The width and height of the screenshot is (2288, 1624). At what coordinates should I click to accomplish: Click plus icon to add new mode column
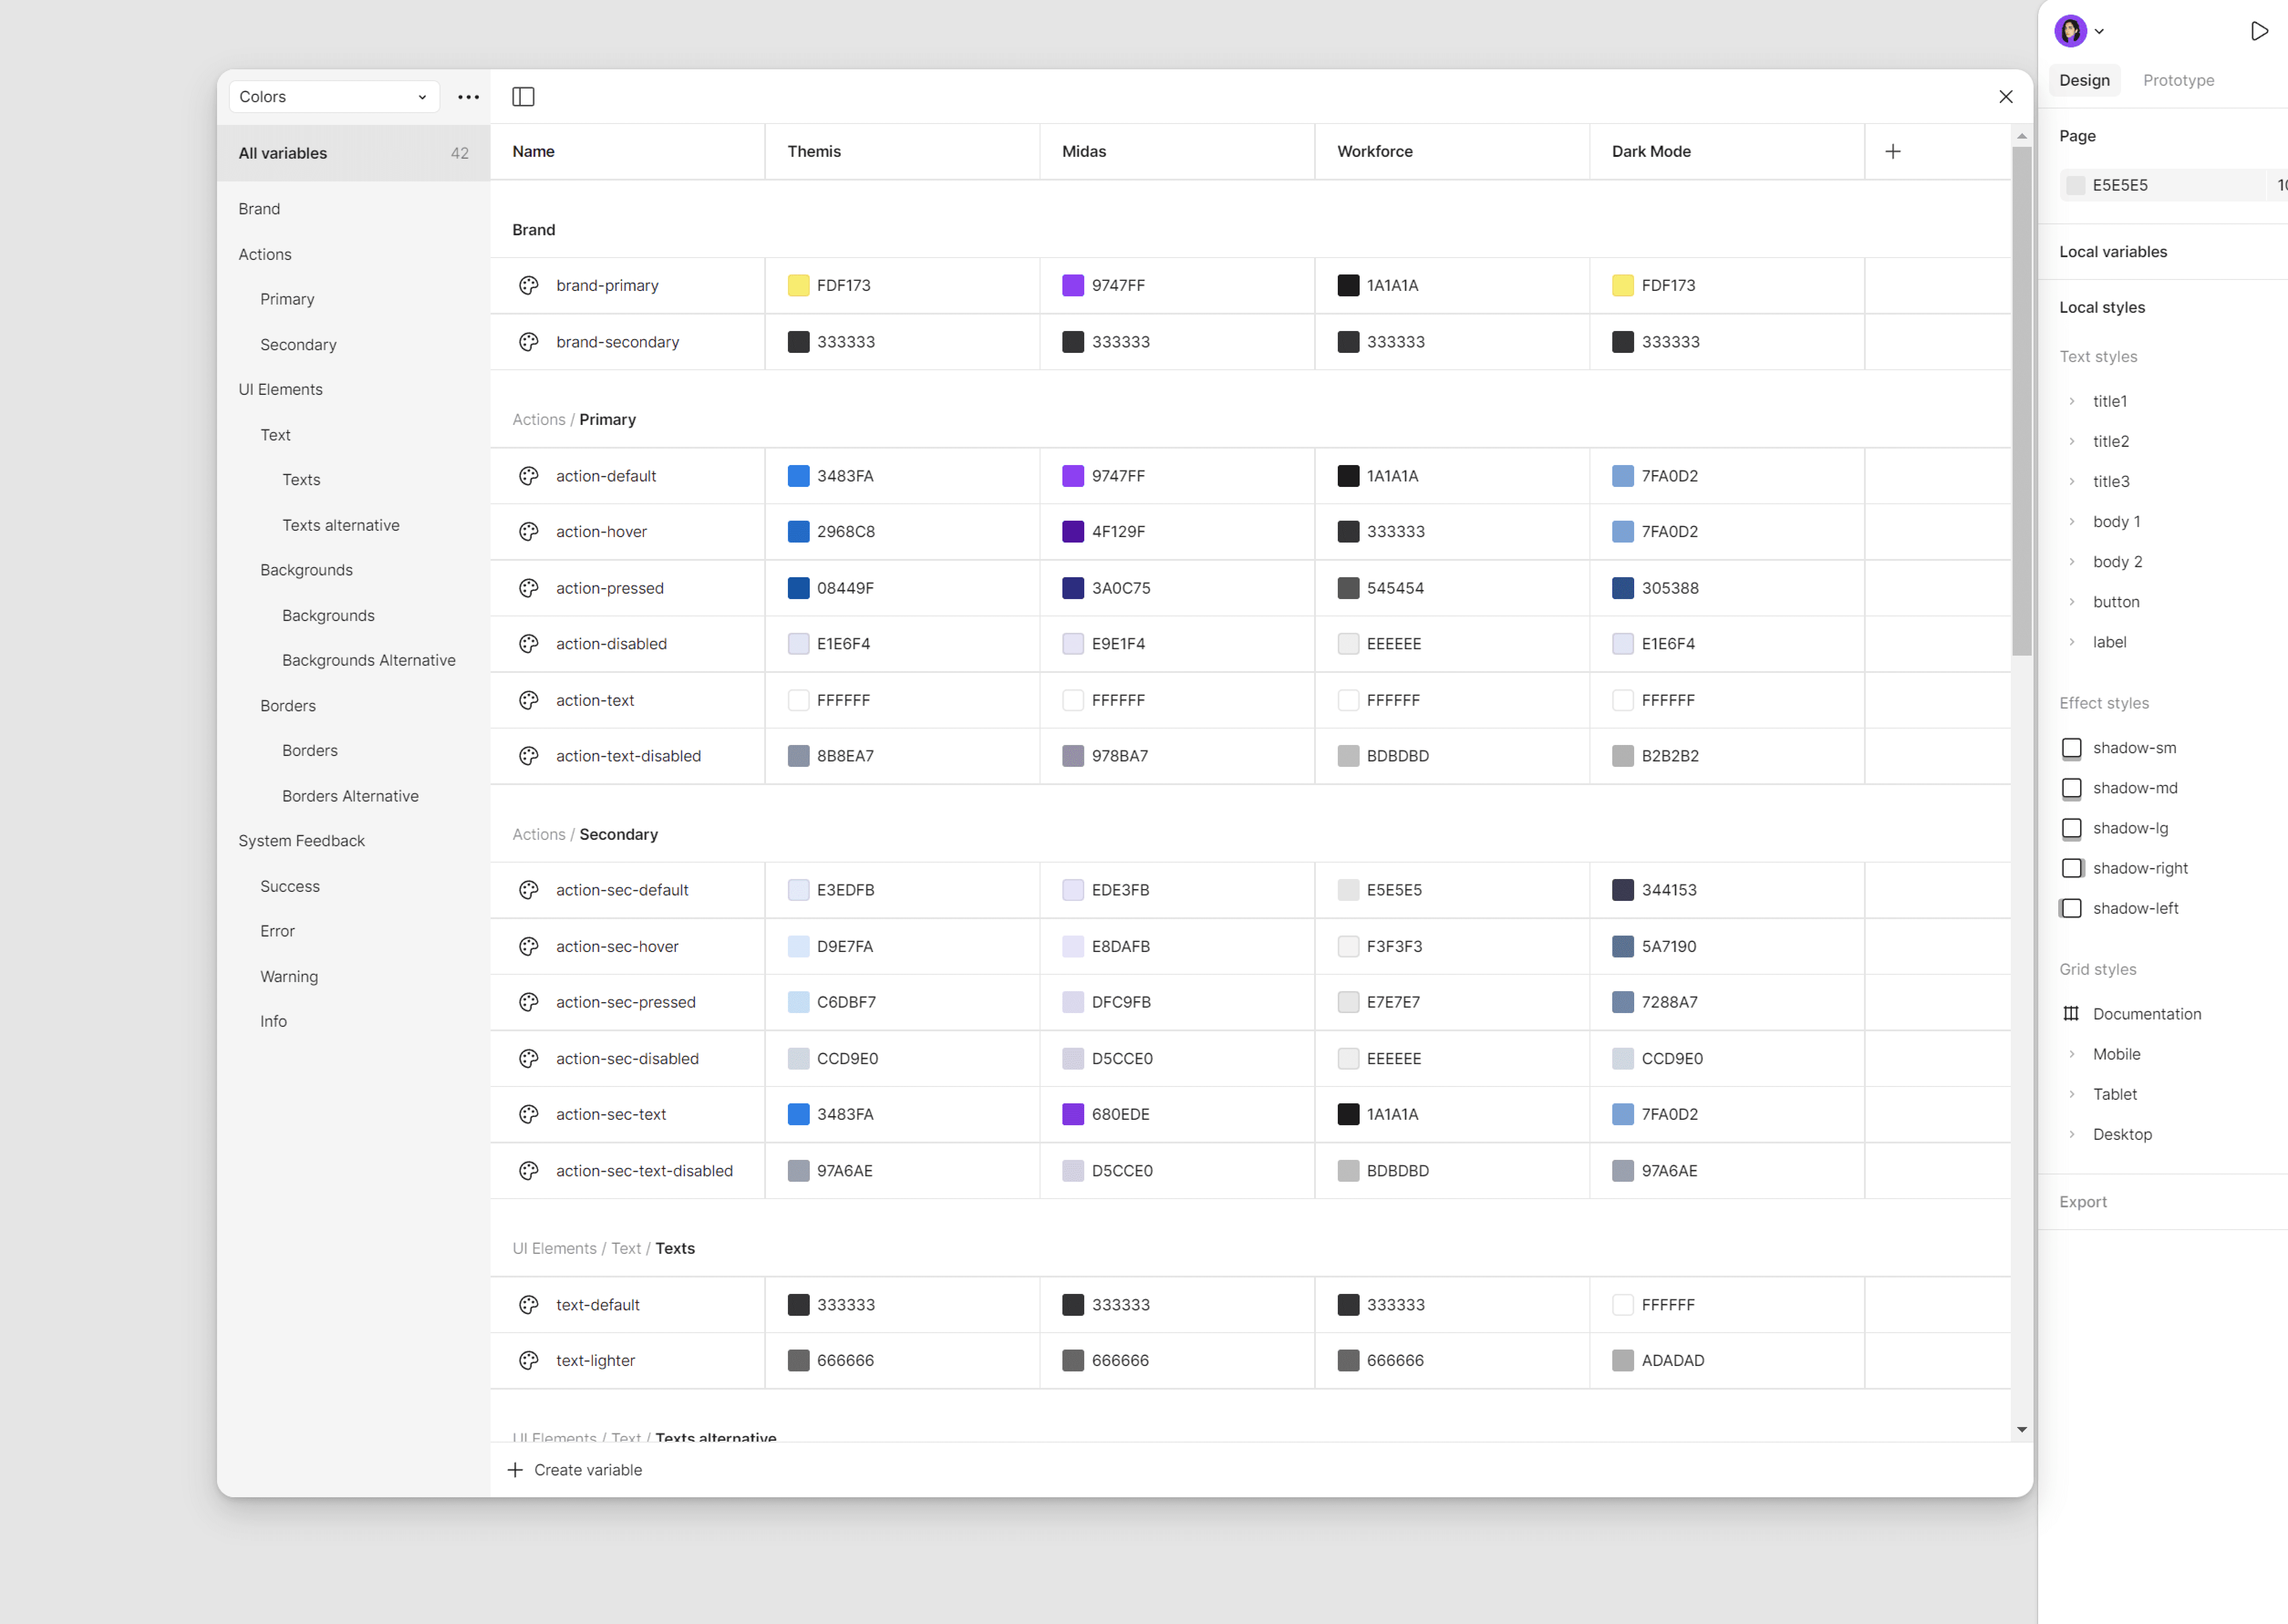click(x=1892, y=152)
